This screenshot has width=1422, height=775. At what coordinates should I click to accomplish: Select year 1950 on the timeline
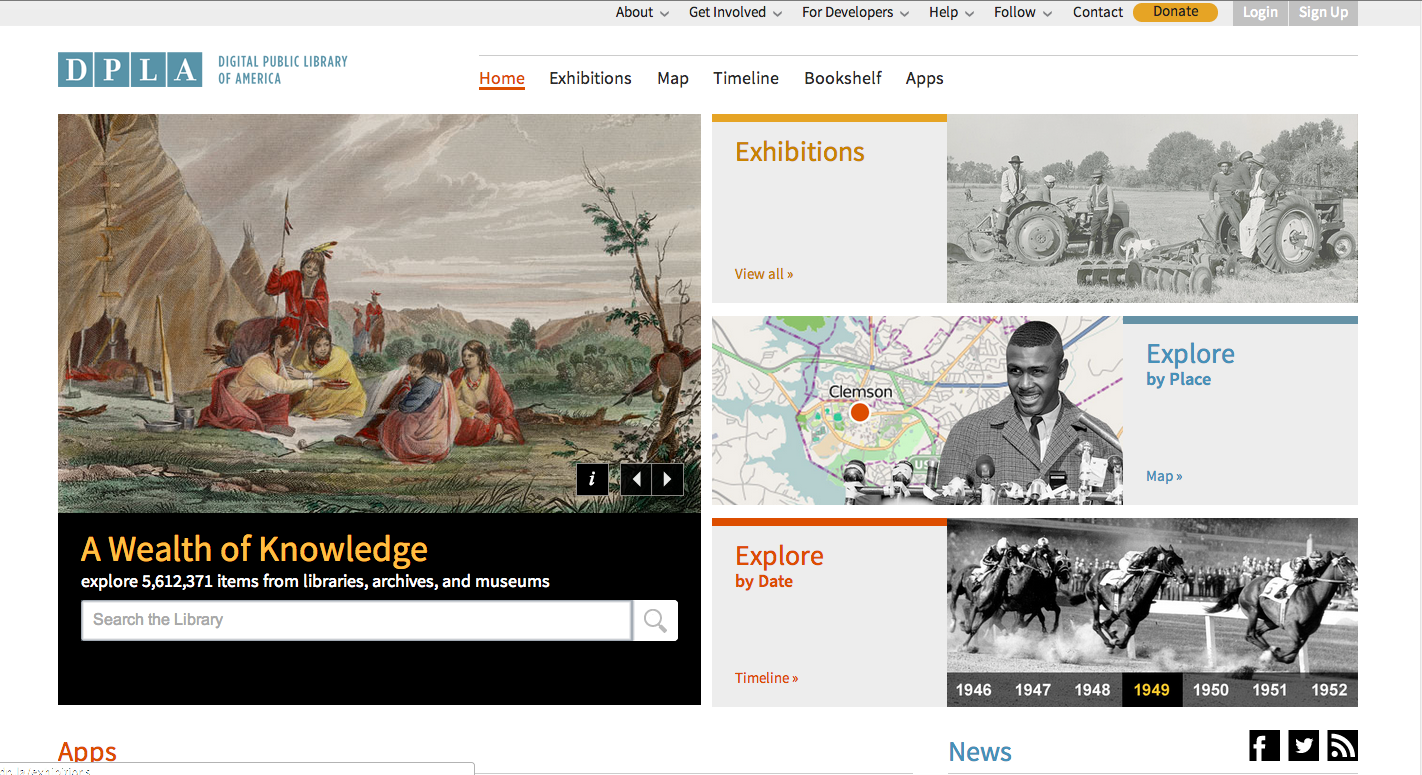1211,690
